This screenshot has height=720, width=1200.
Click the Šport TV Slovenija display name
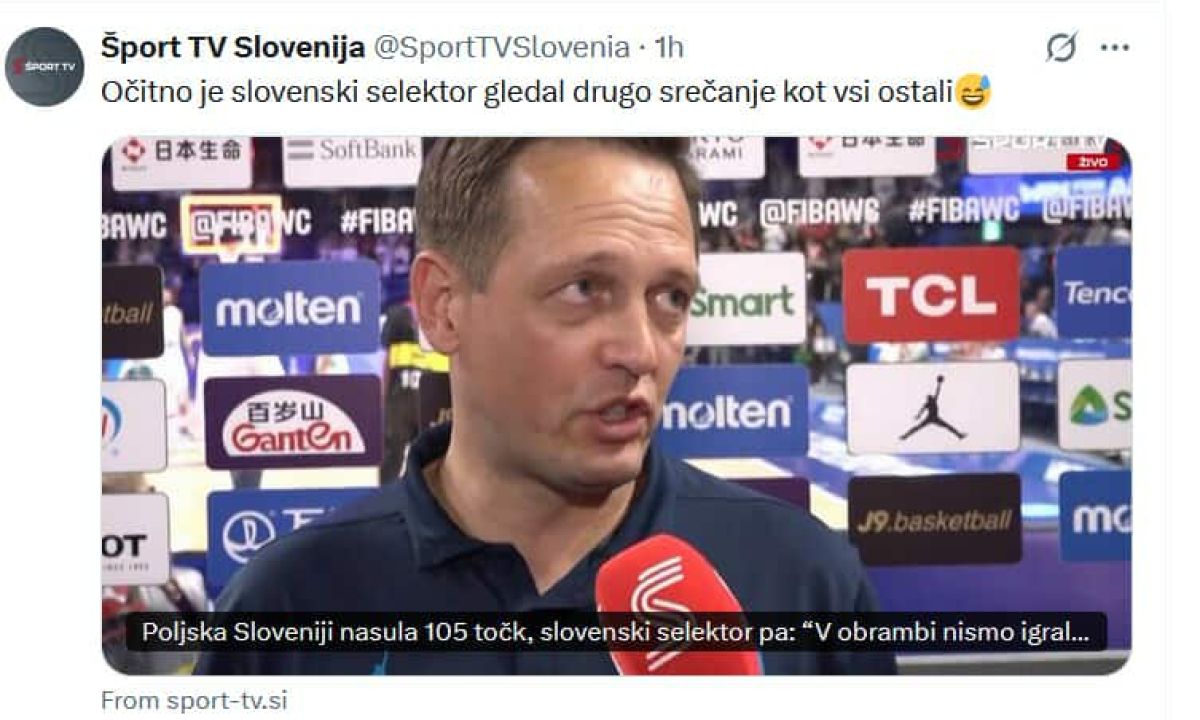pos(233,46)
